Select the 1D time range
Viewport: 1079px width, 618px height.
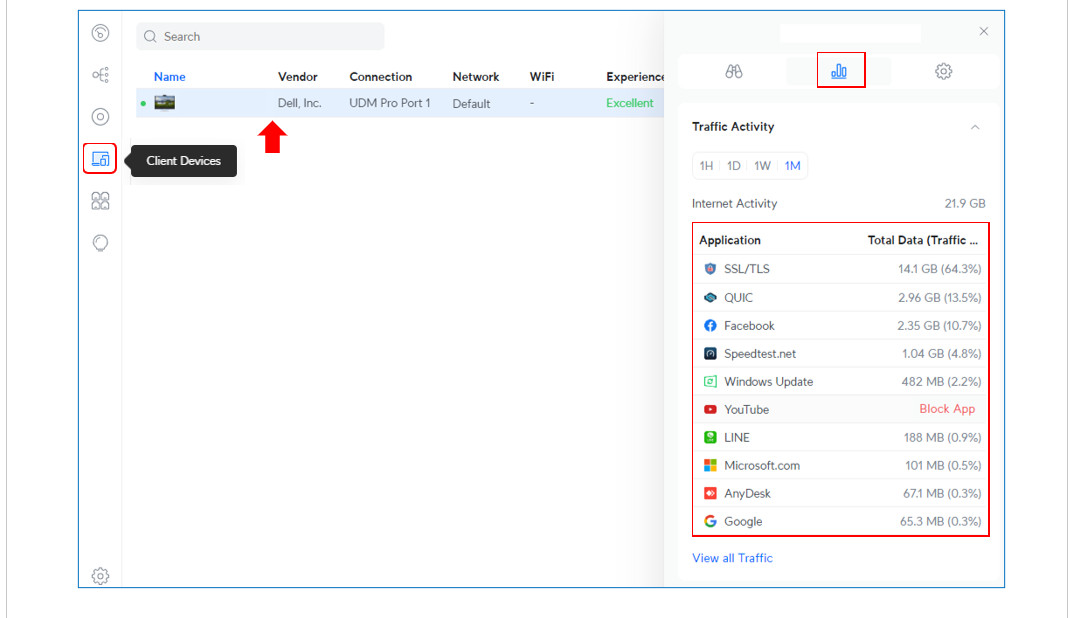(x=734, y=166)
